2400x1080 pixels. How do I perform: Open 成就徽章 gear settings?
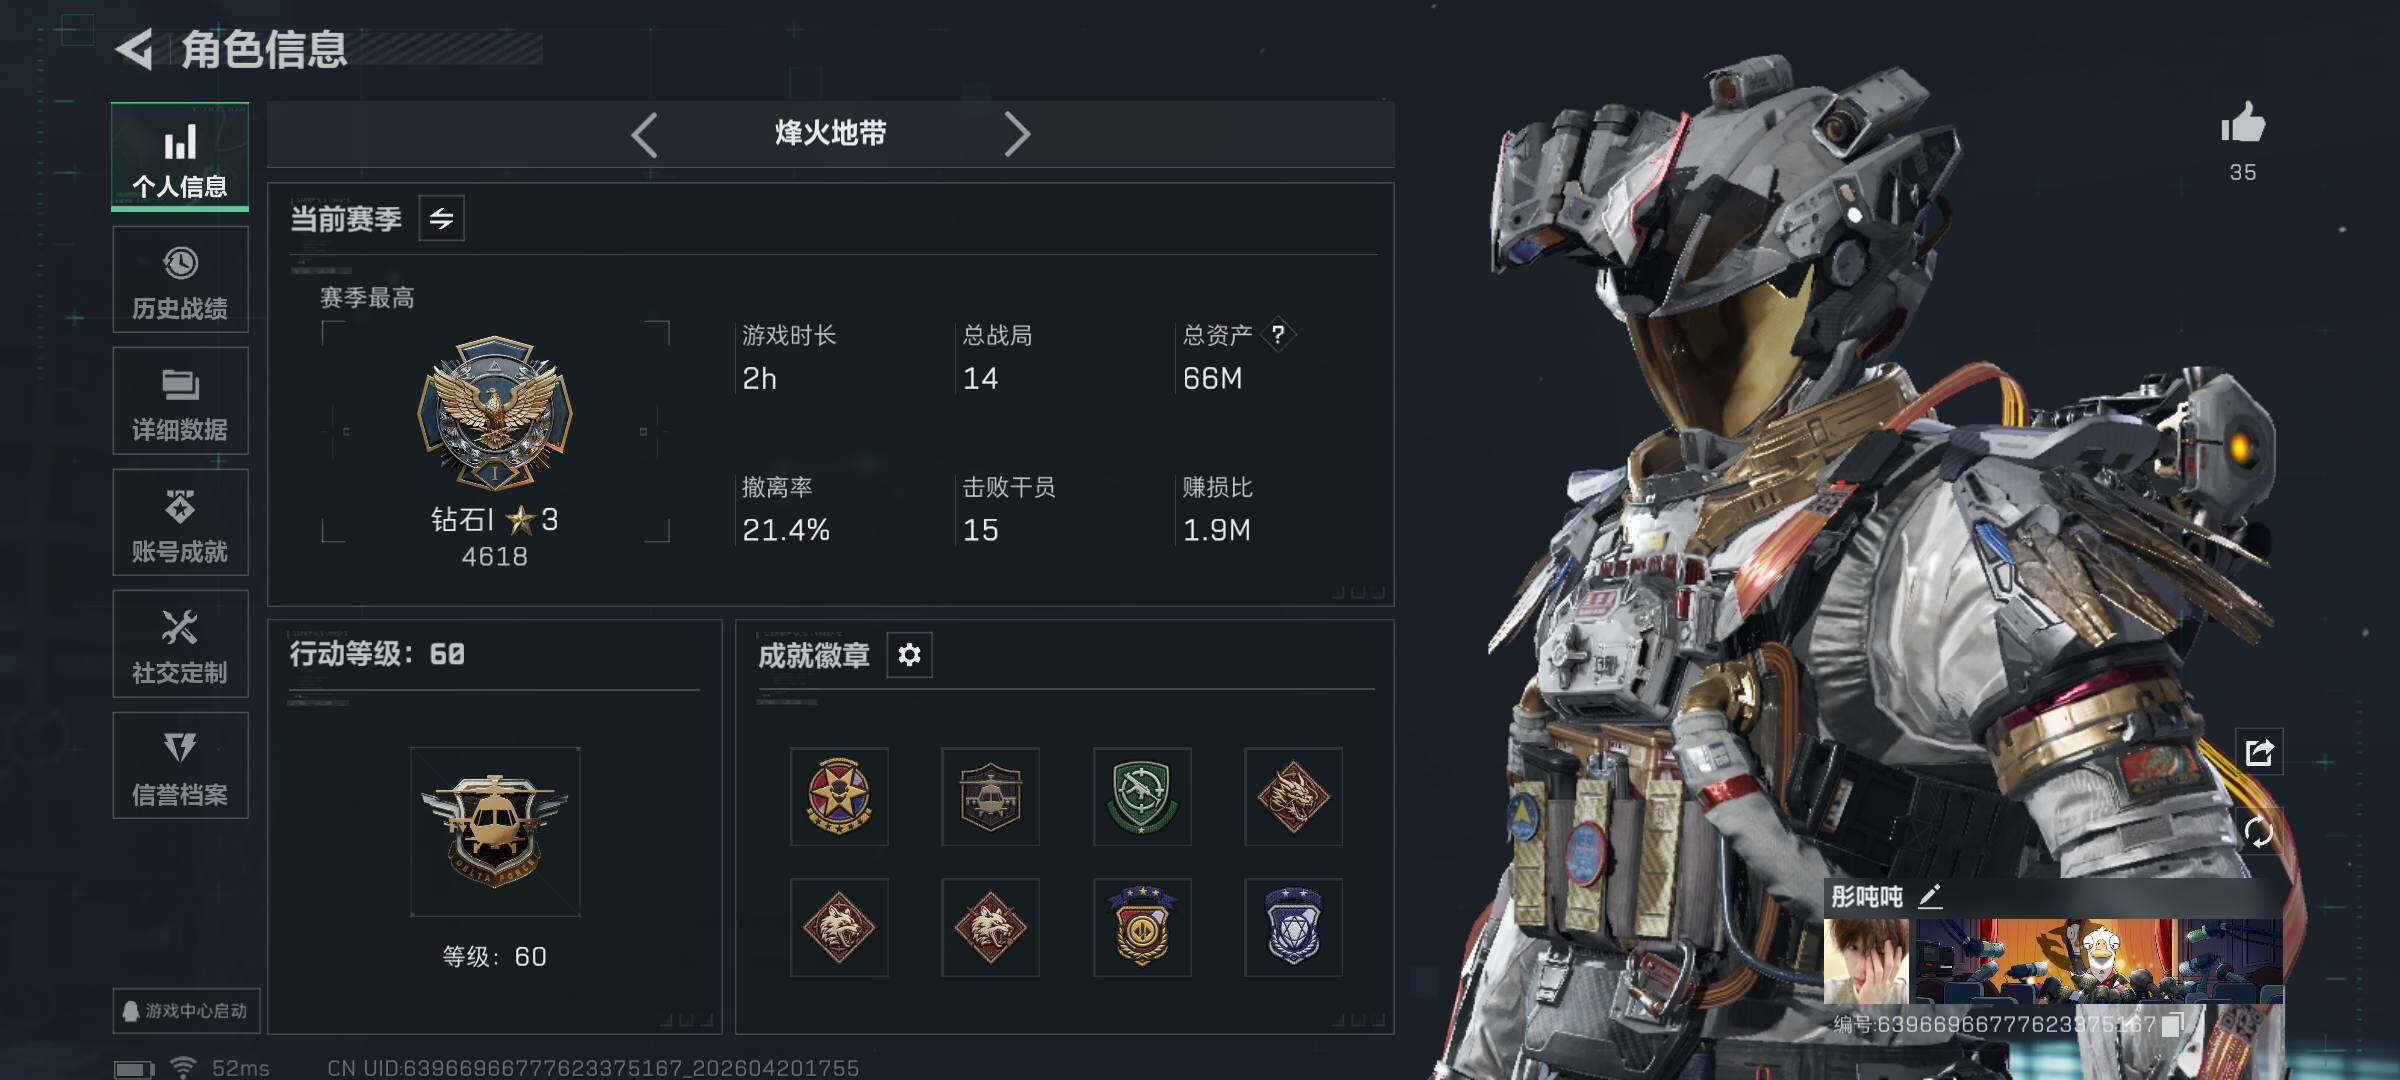click(909, 655)
